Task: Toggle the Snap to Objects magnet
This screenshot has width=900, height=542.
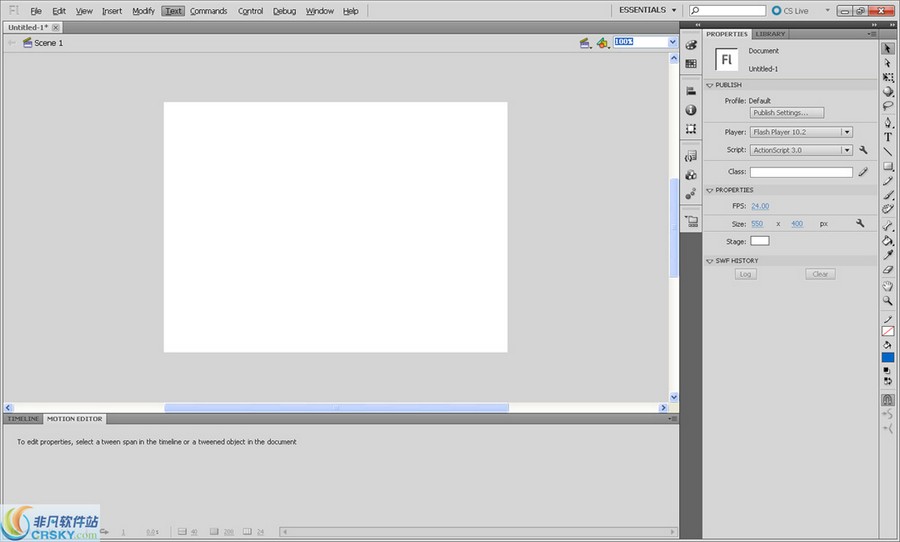Action: (887, 400)
